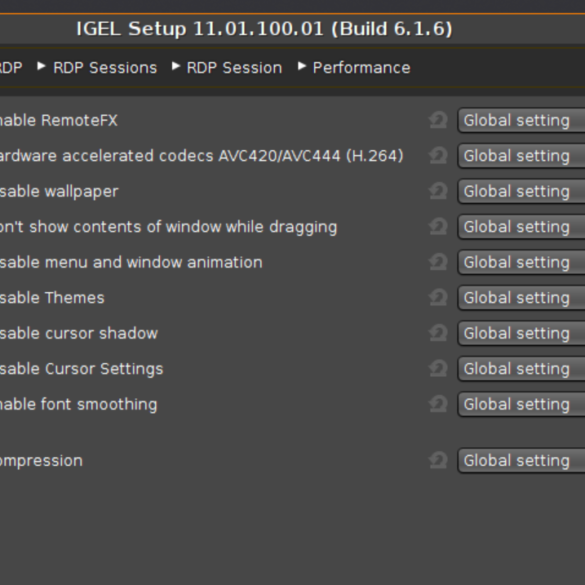
Task: Reset the window dragging contents setting icon
Action: (438, 226)
